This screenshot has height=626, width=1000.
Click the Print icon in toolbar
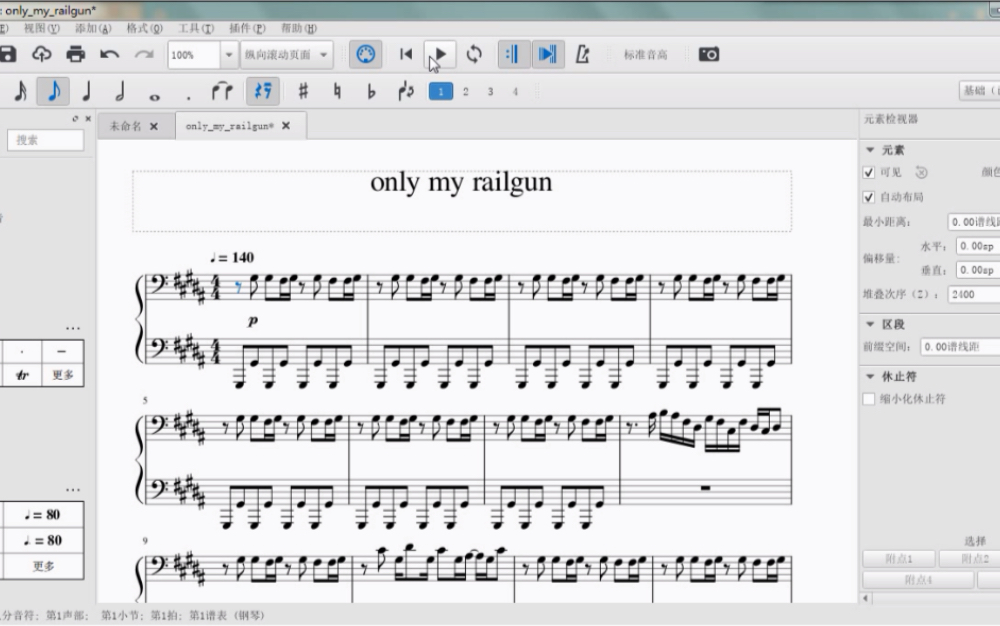75,54
